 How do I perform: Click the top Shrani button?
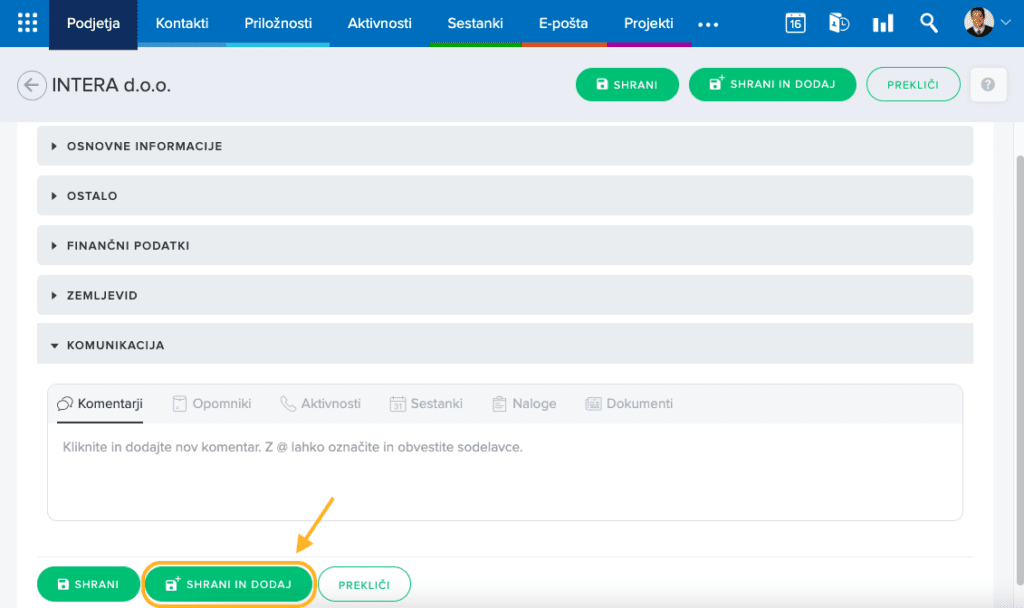[x=627, y=85]
